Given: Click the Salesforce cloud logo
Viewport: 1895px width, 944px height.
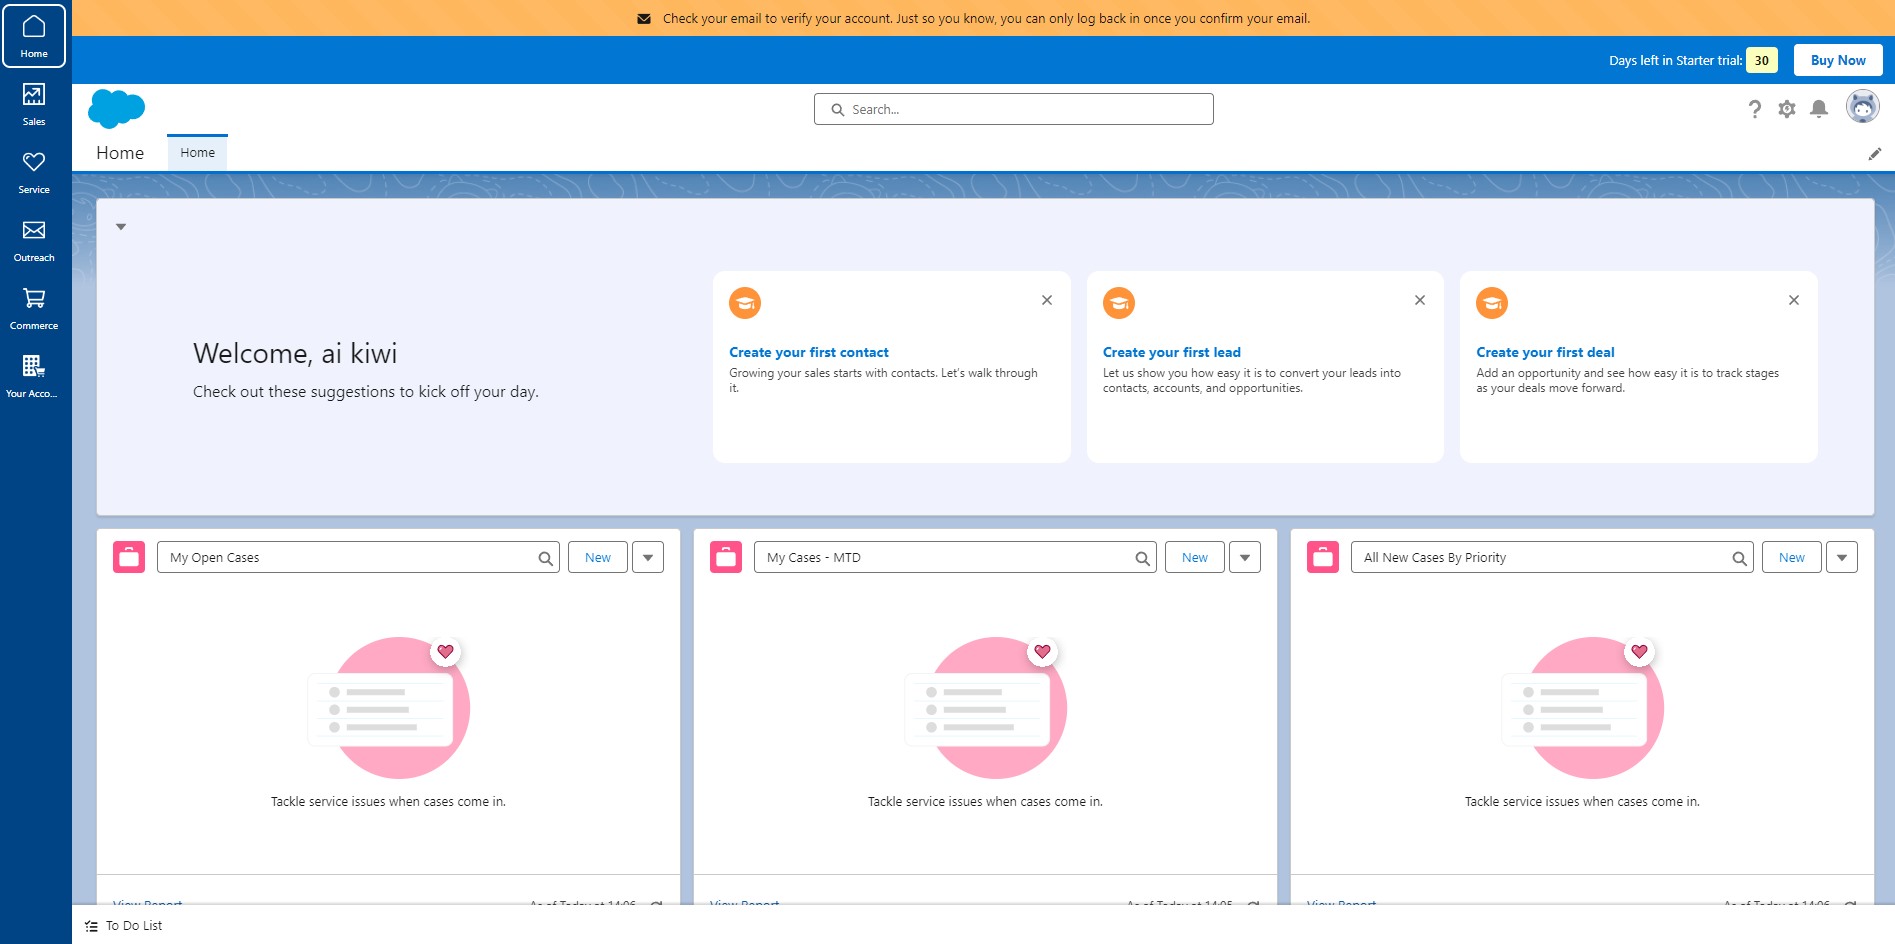Looking at the screenshot, I should [x=117, y=108].
